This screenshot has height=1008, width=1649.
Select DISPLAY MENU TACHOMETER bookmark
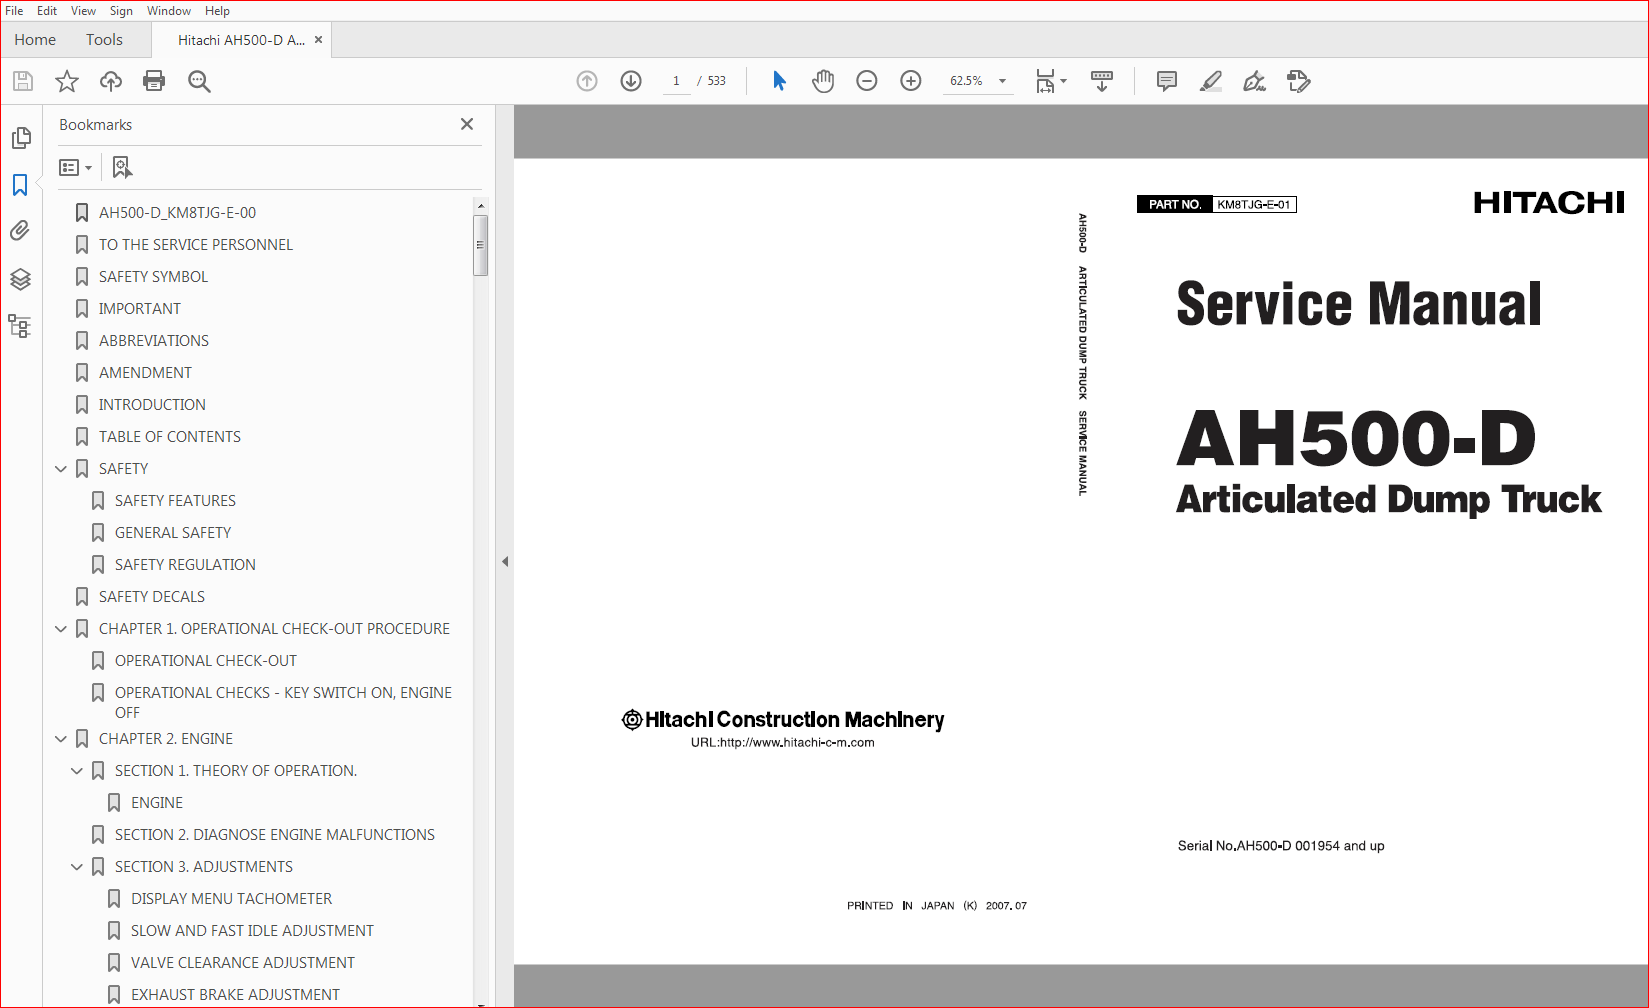tap(231, 899)
